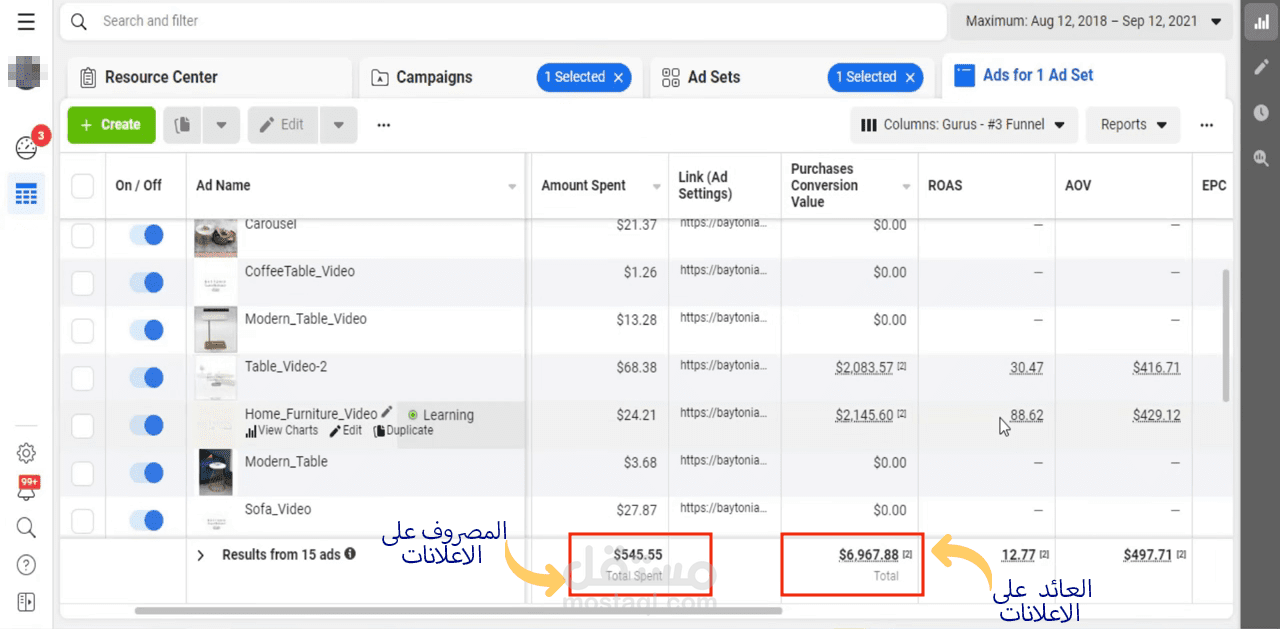Open the performance charts panel on right sidebar
Screen dimensions: 1280x629
pos(1260,21)
